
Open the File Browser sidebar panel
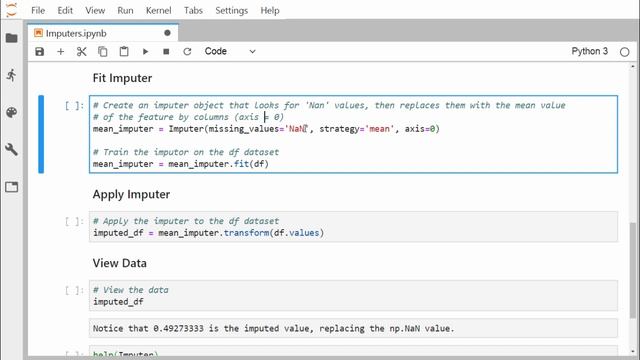tap(11, 38)
